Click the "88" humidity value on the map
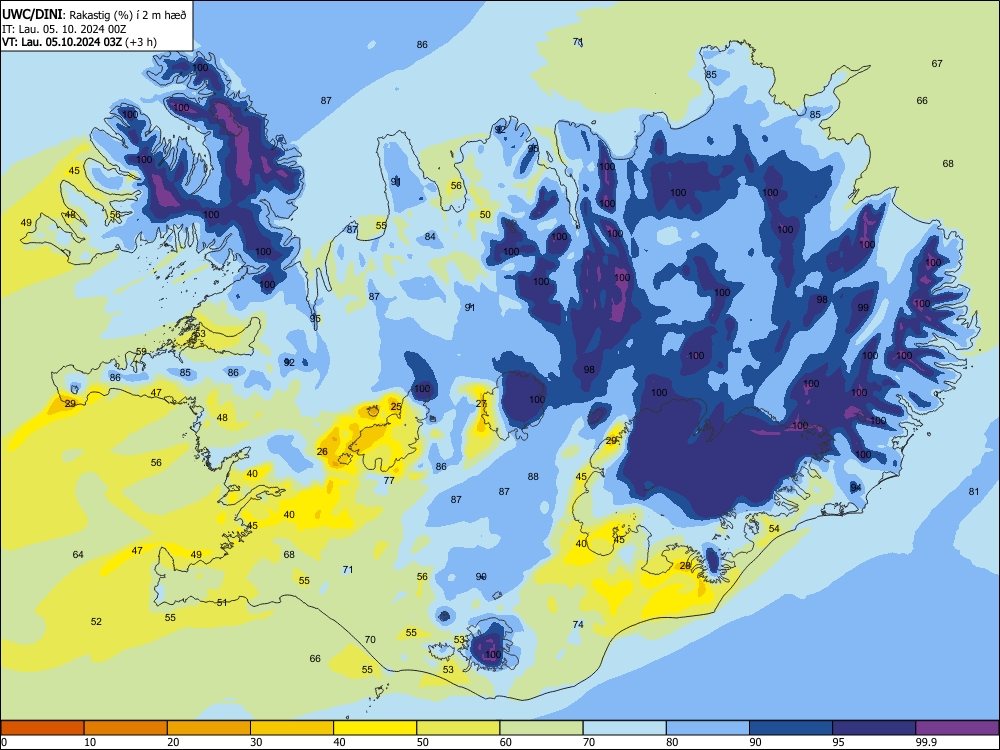This screenshot has height=750, width=1000. point(533,477)
